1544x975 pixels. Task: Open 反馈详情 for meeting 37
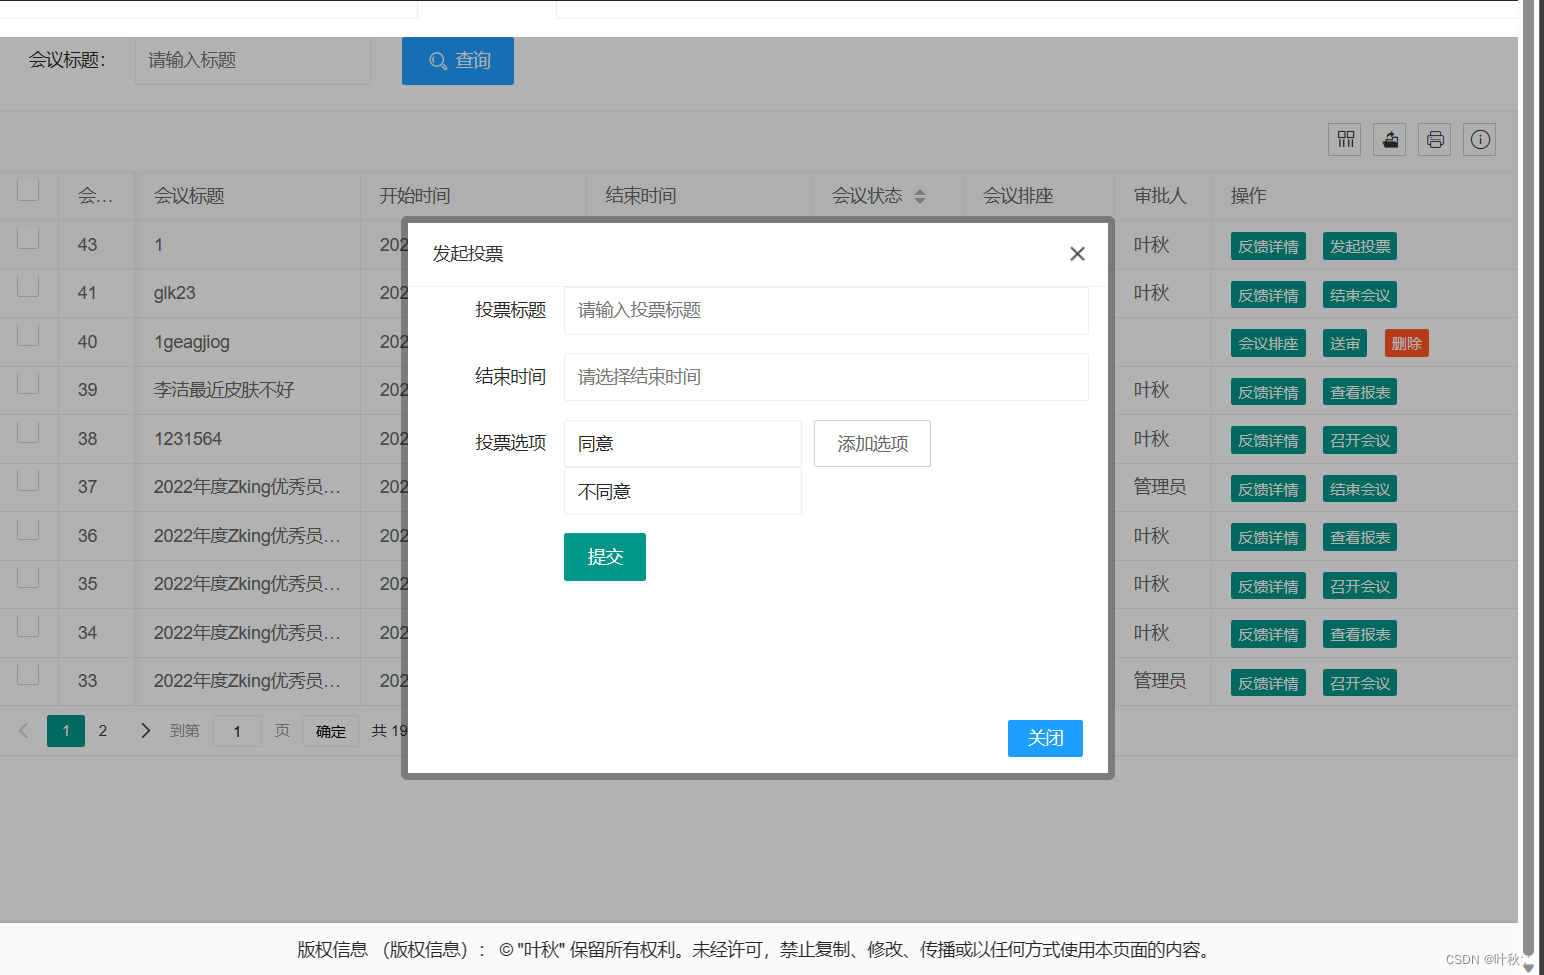(x=1268, y=489)
